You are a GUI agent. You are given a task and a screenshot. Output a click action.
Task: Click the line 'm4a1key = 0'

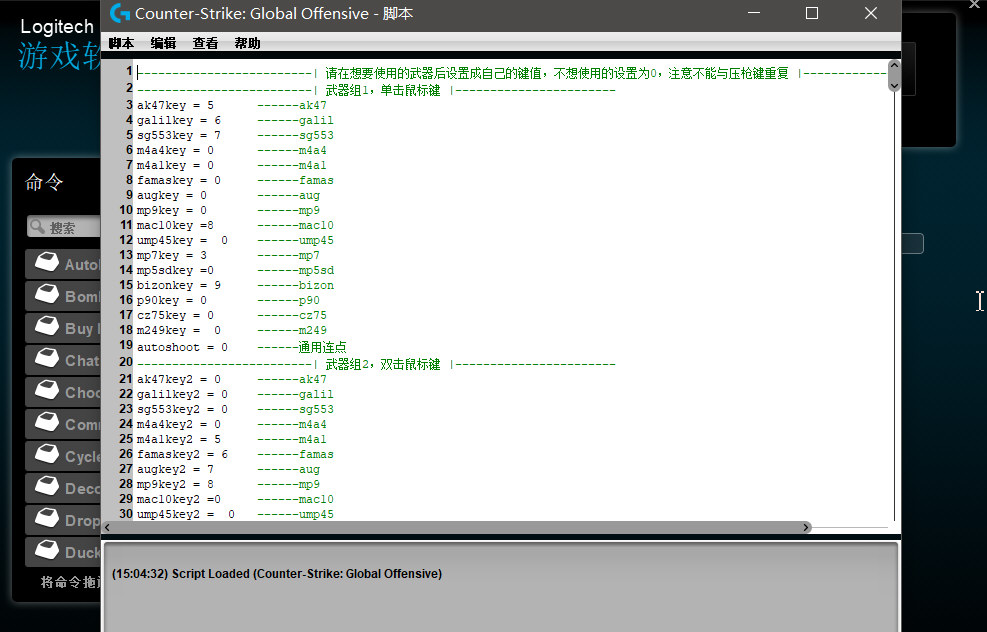tap(175, 166)
